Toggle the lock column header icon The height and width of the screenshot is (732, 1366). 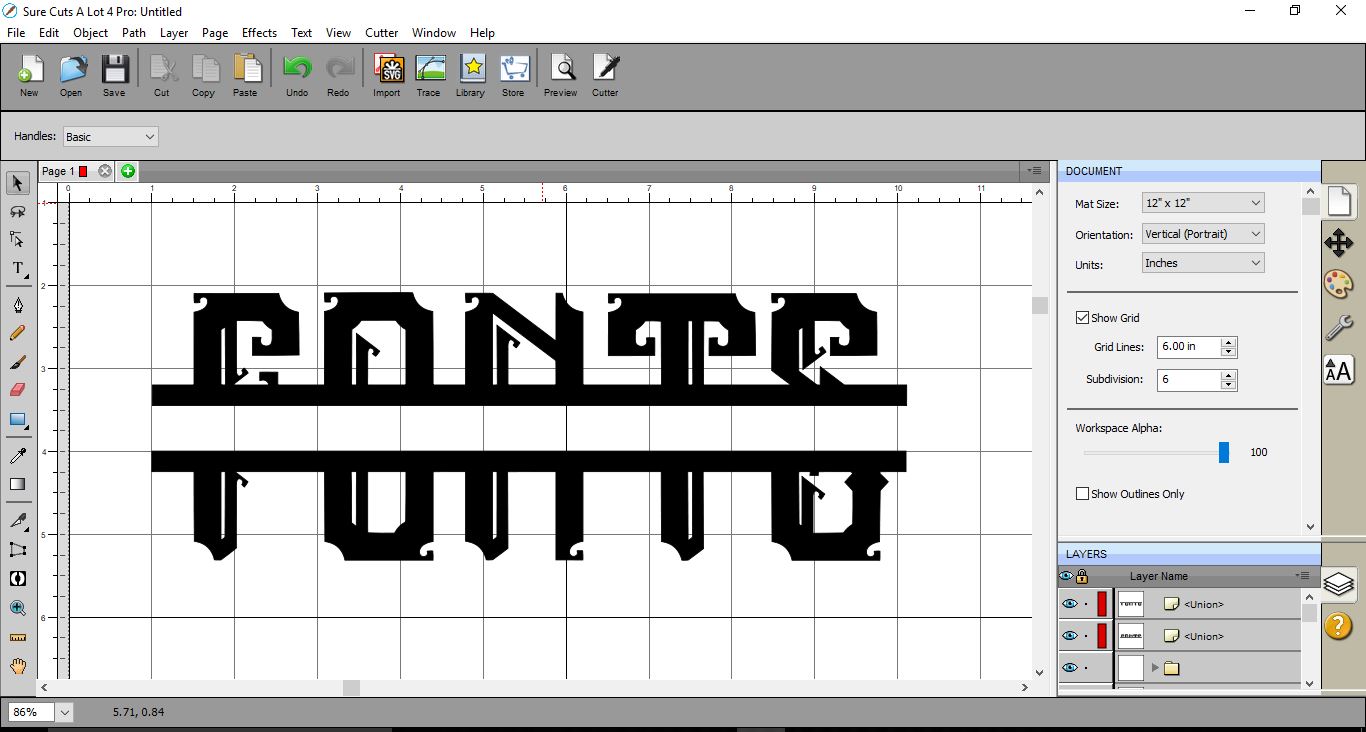[x=1082, y=576]
